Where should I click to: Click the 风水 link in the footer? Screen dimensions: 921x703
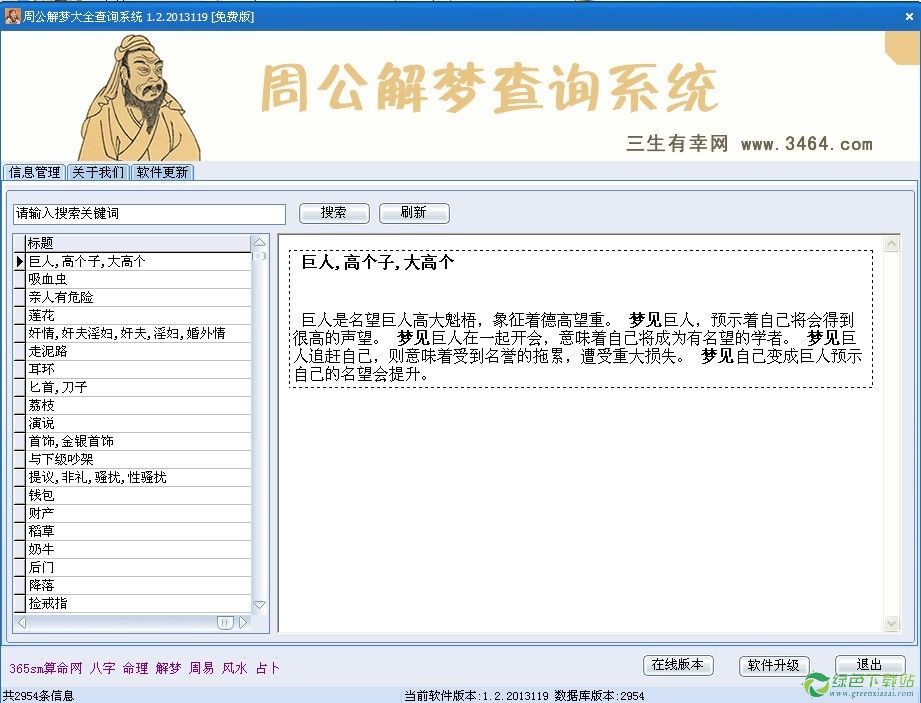coord(233,667)
